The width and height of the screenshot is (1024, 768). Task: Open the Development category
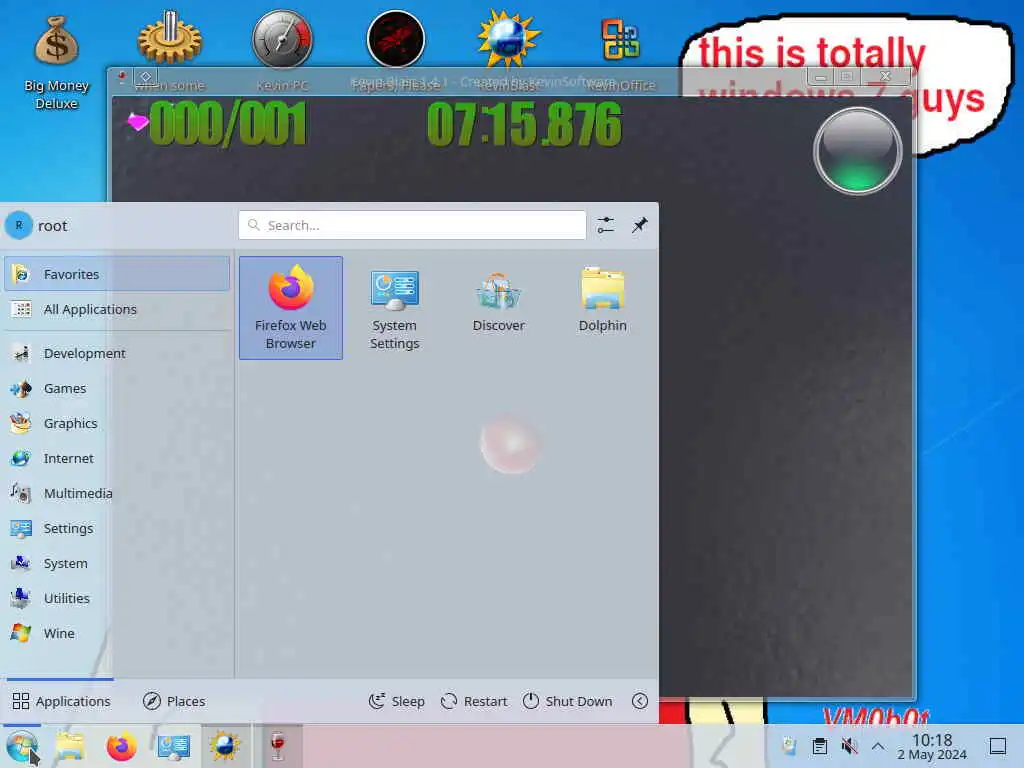coord(117,353)
